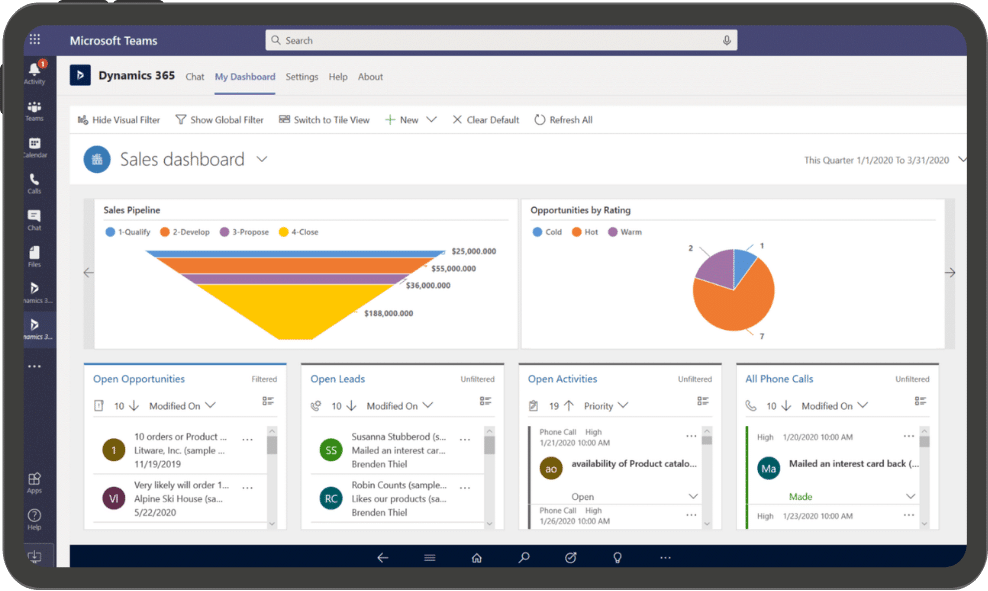Open the Robin Counts lead
Image resolution: width=988 pixels, height=591 pixels.
pos(398,498)
